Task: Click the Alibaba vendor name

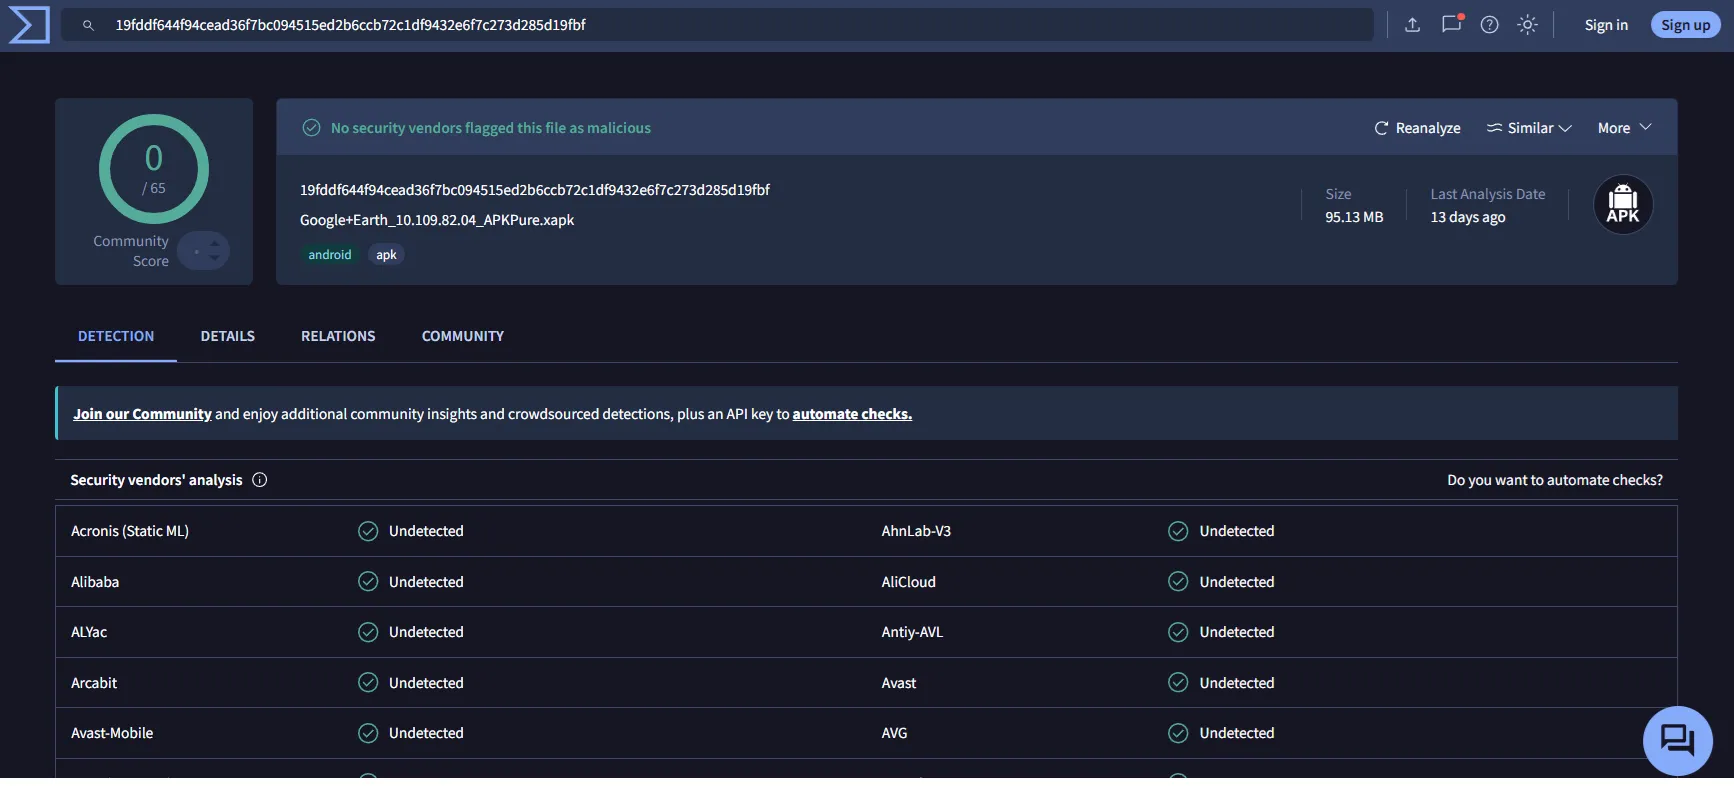Action: coord(95,582)
